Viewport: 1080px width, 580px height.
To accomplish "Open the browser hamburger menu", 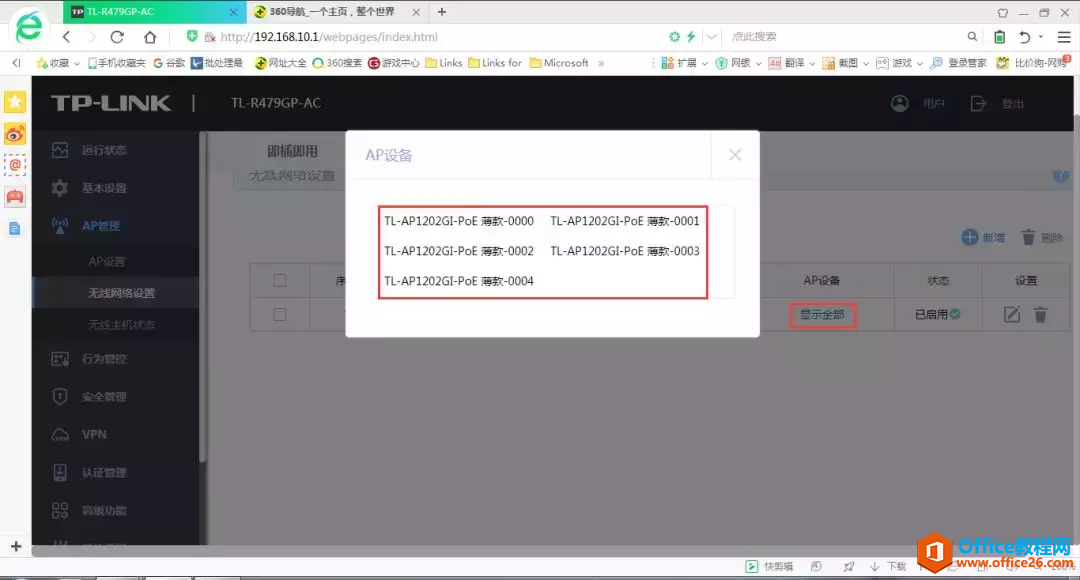I will pyautogui.click(x=1064, y=37).
